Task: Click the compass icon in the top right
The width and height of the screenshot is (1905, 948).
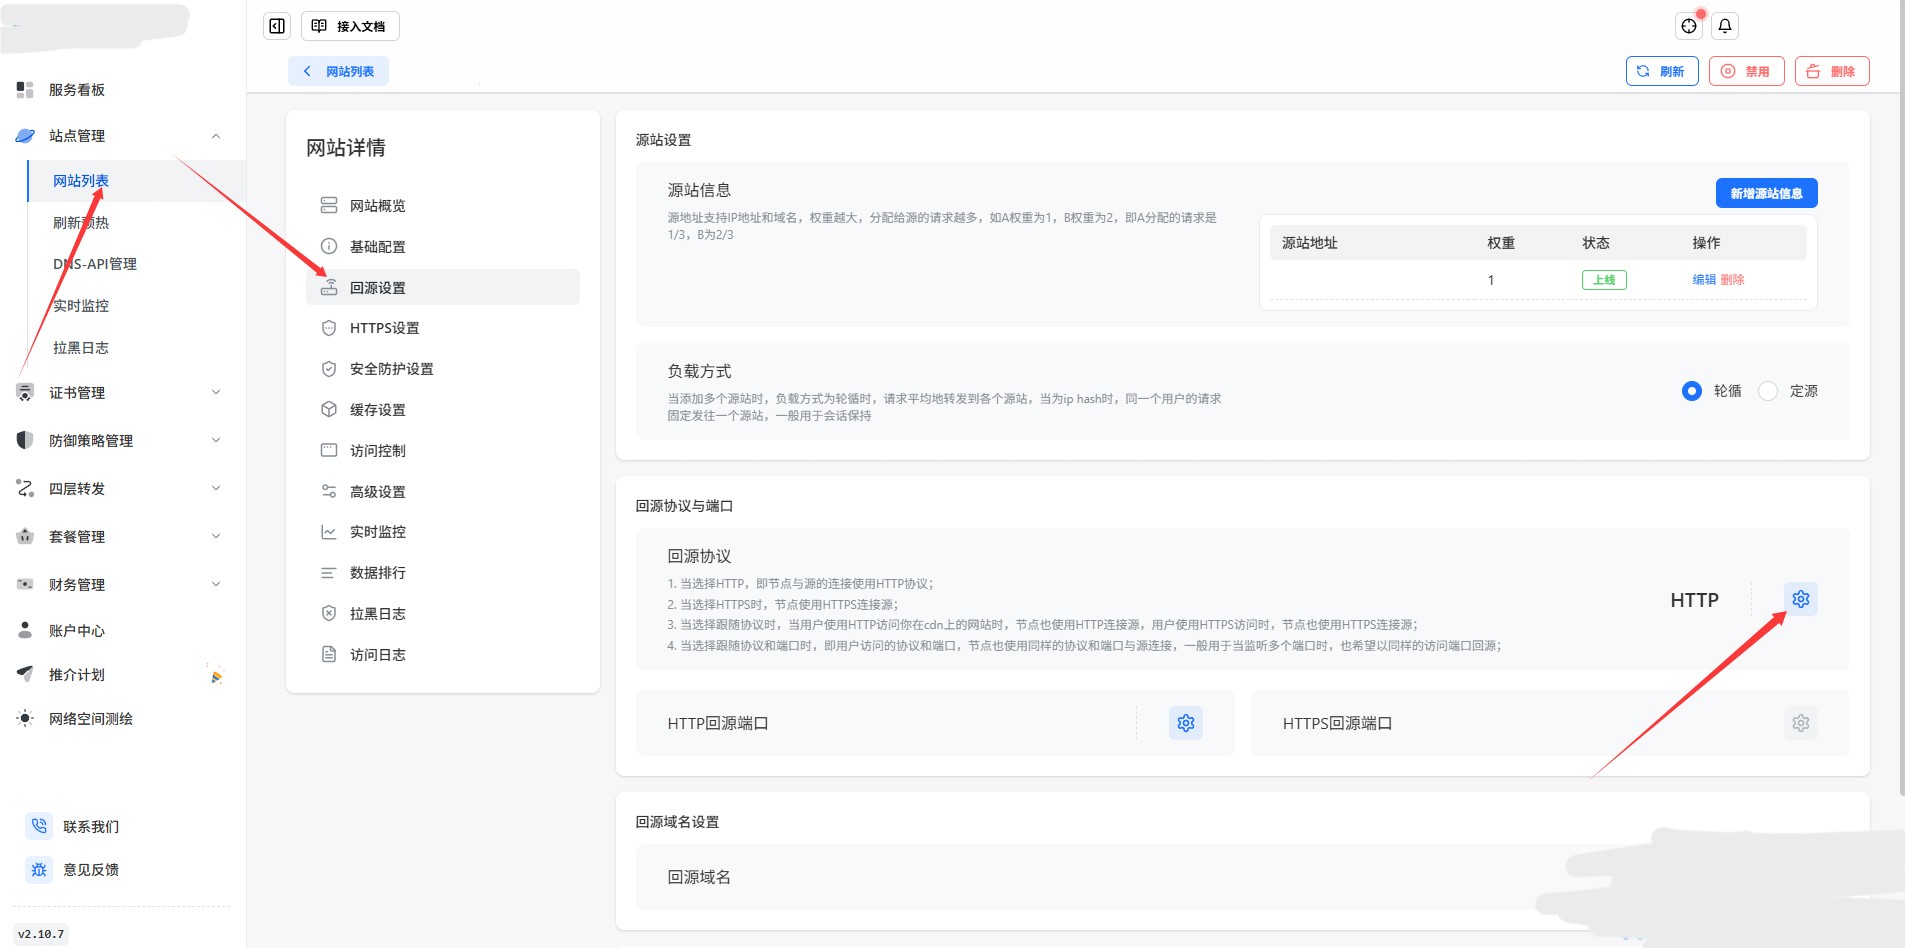Action: click(x=1689, y=26)
